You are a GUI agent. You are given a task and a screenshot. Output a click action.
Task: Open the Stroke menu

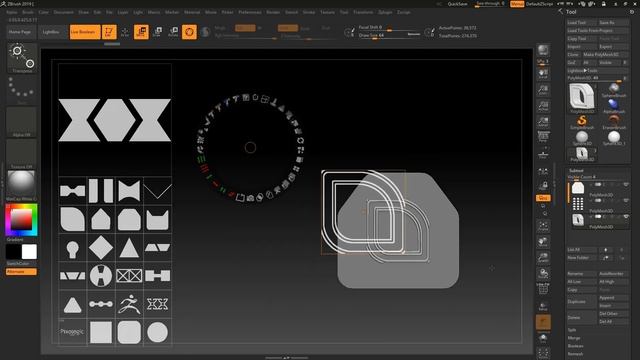point(309,12)
